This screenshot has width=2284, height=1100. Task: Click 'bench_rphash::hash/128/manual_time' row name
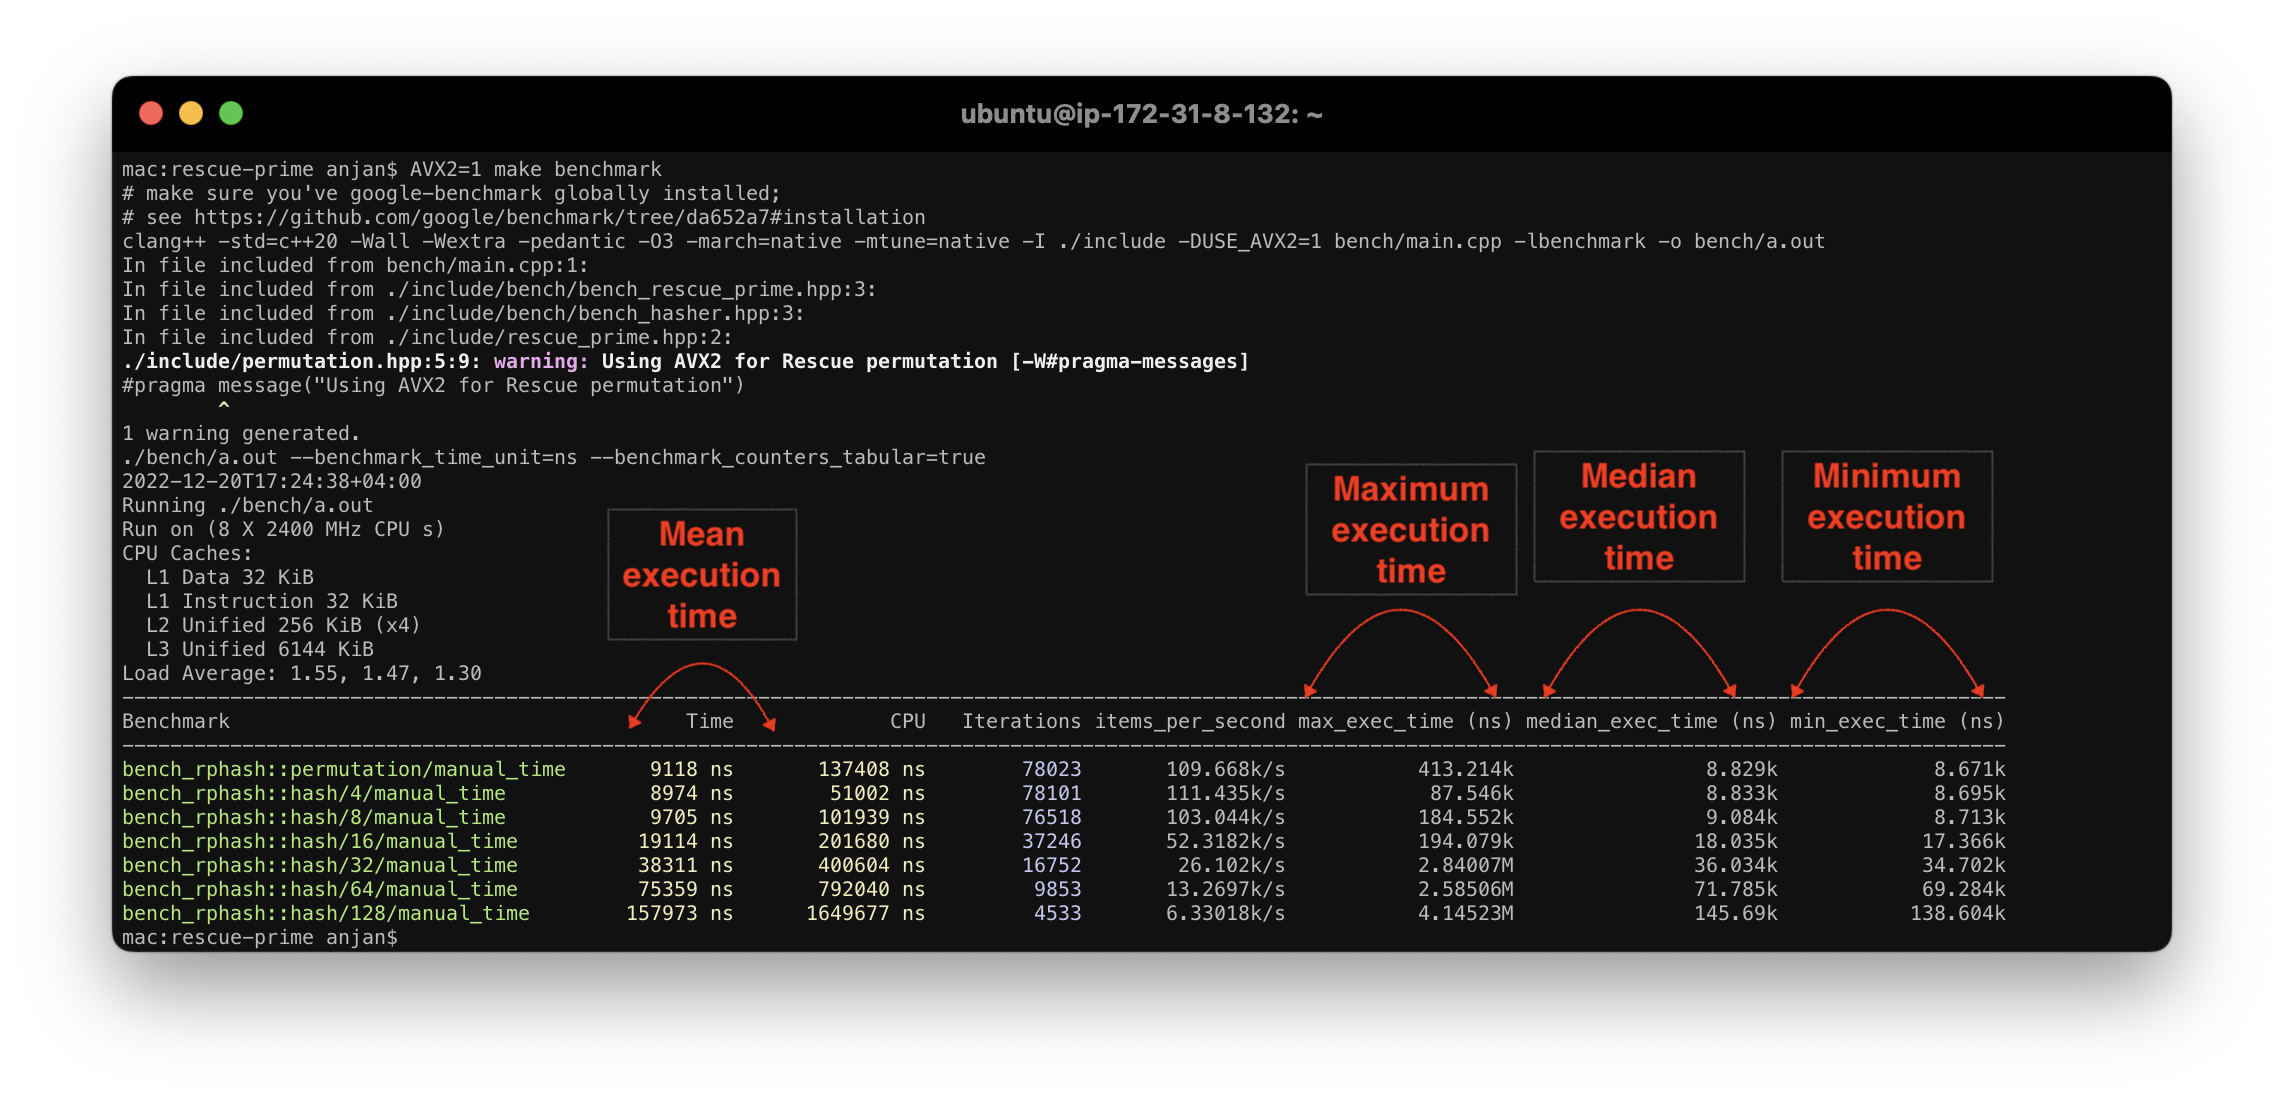[x=326, y=913]
